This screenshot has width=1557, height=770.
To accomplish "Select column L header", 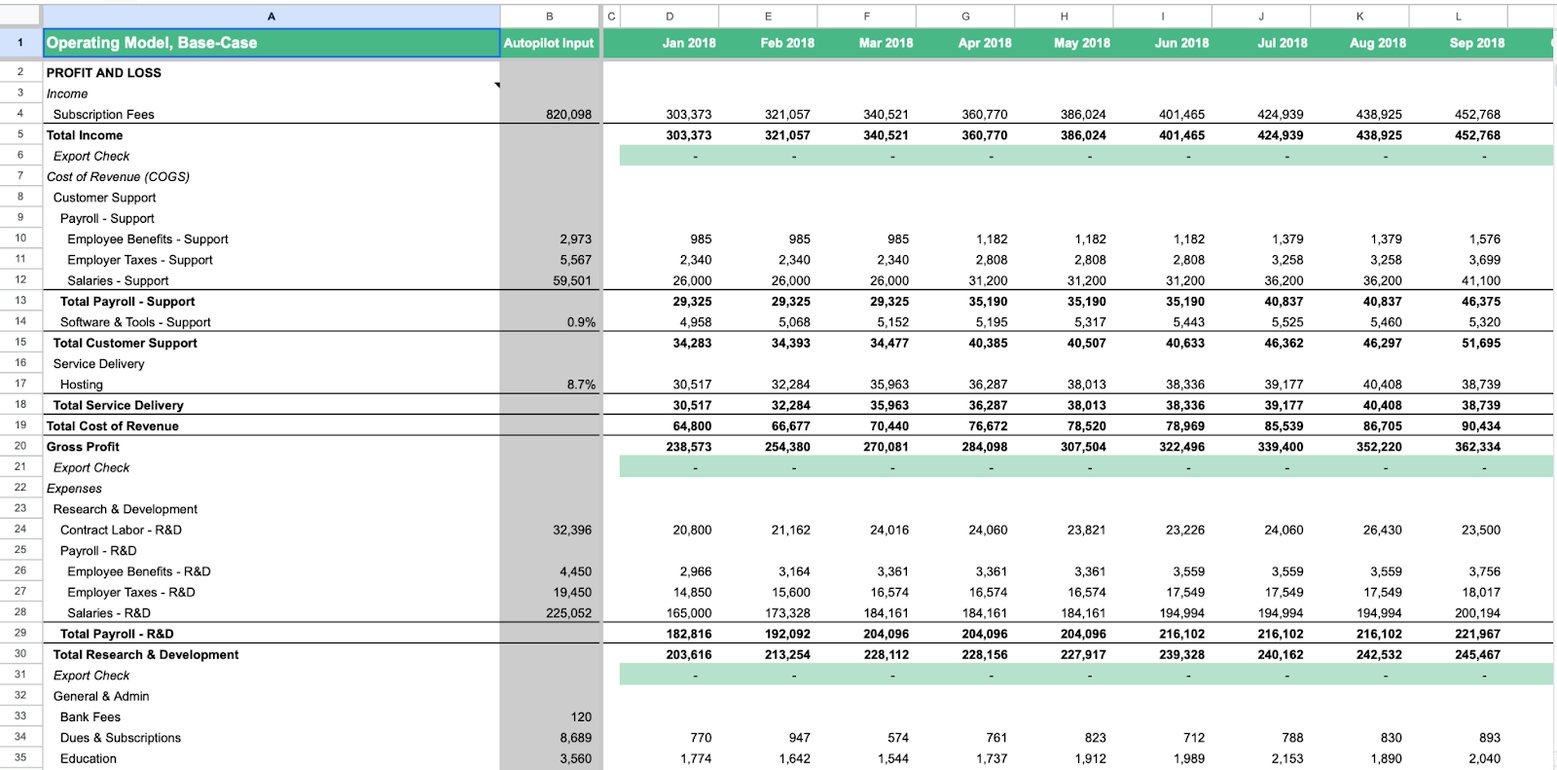I will [x=1458, y=16].
